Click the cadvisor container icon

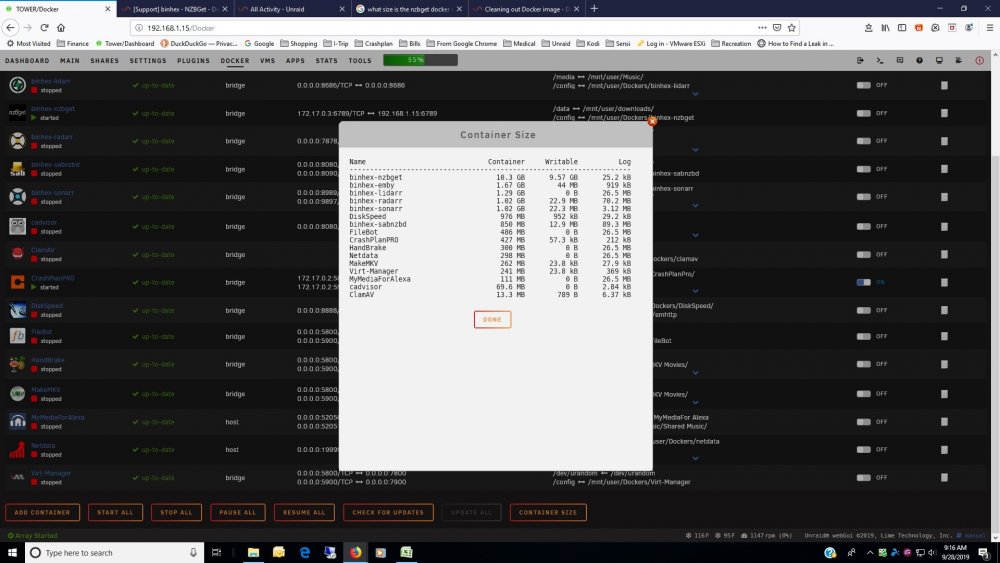point(17,226)
